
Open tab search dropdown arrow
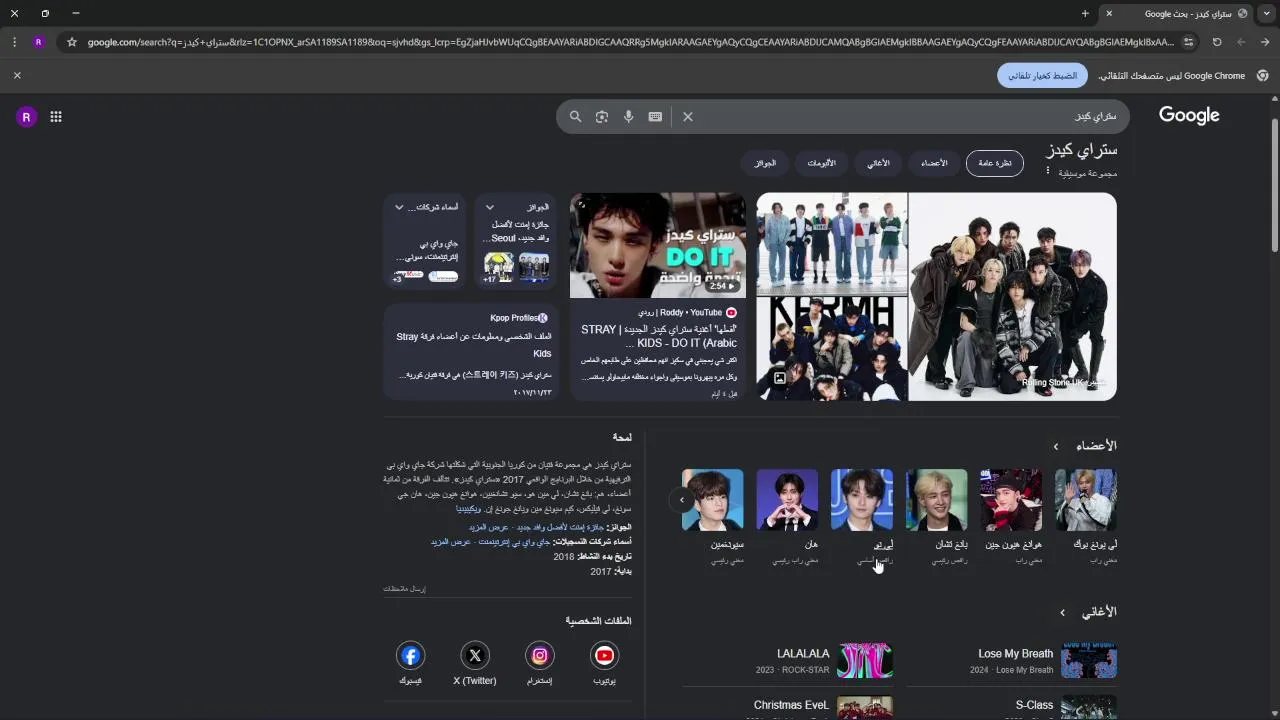pos(1266,14)
